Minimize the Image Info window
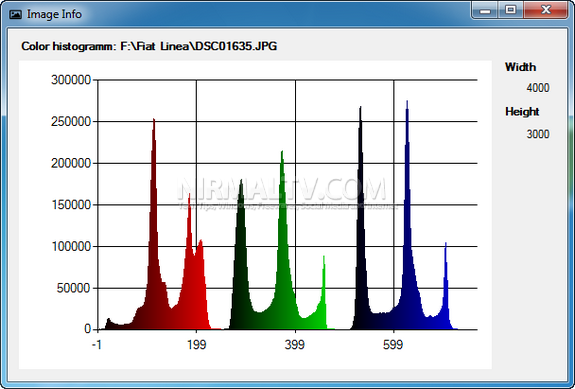The width and height of the screenshot is (575, 389). (485, 10)
